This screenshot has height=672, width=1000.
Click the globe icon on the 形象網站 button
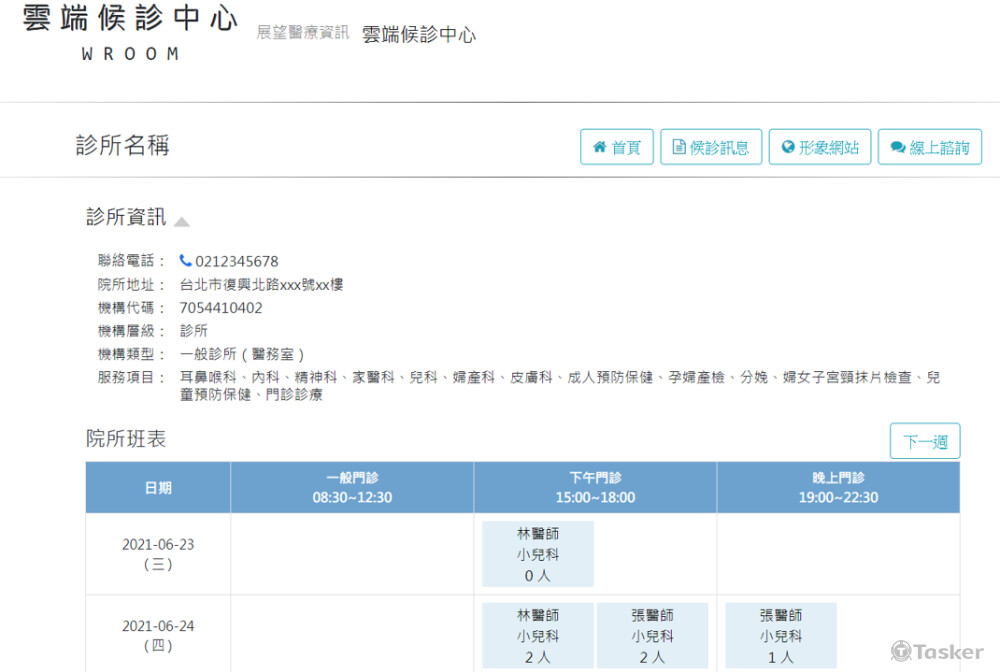coord(787,146)
